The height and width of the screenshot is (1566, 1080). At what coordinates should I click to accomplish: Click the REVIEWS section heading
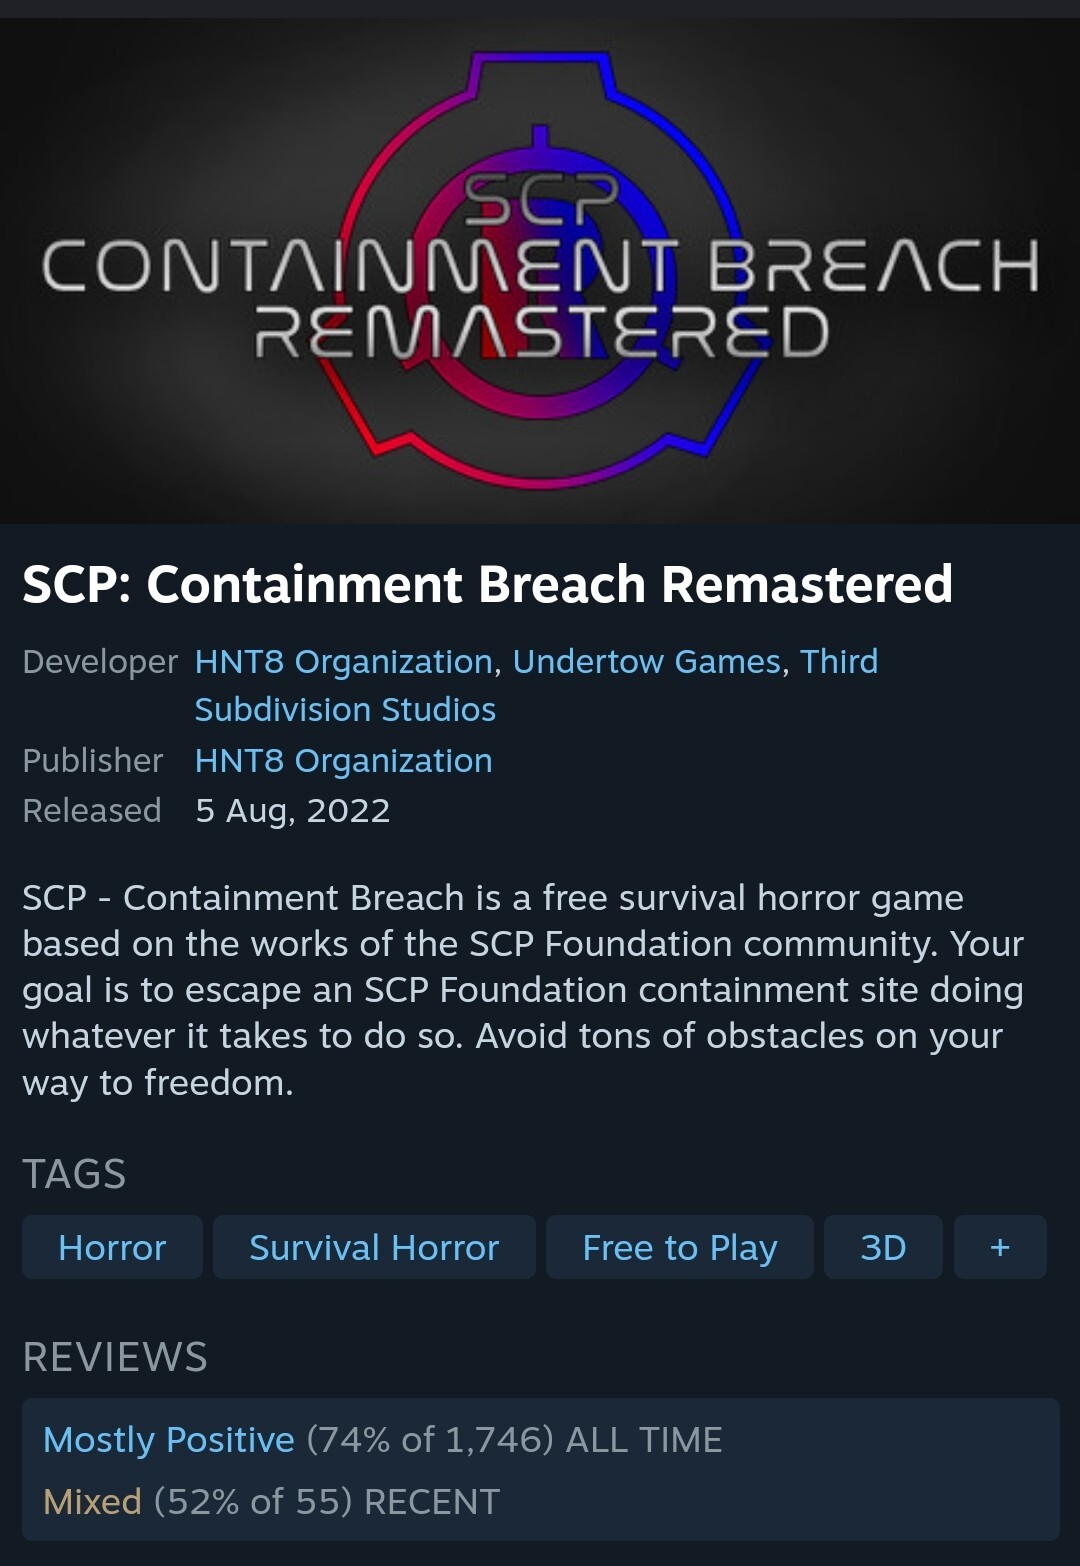pyautogui.click(x=115, y=1357)
